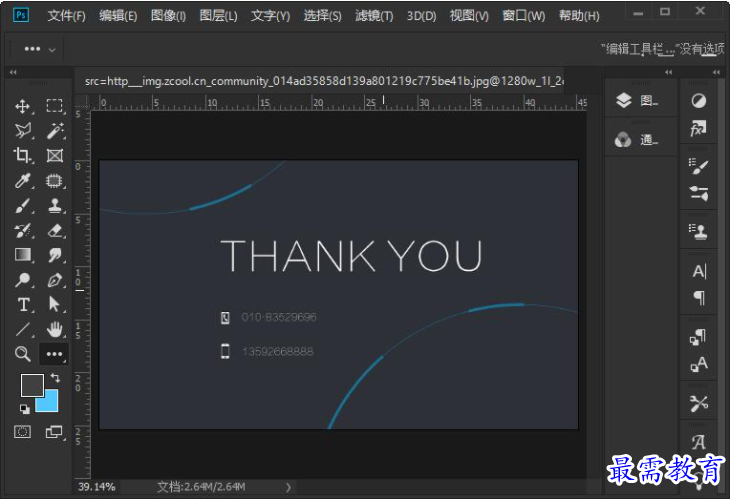Open the Channels panel button

click(637, 139)
